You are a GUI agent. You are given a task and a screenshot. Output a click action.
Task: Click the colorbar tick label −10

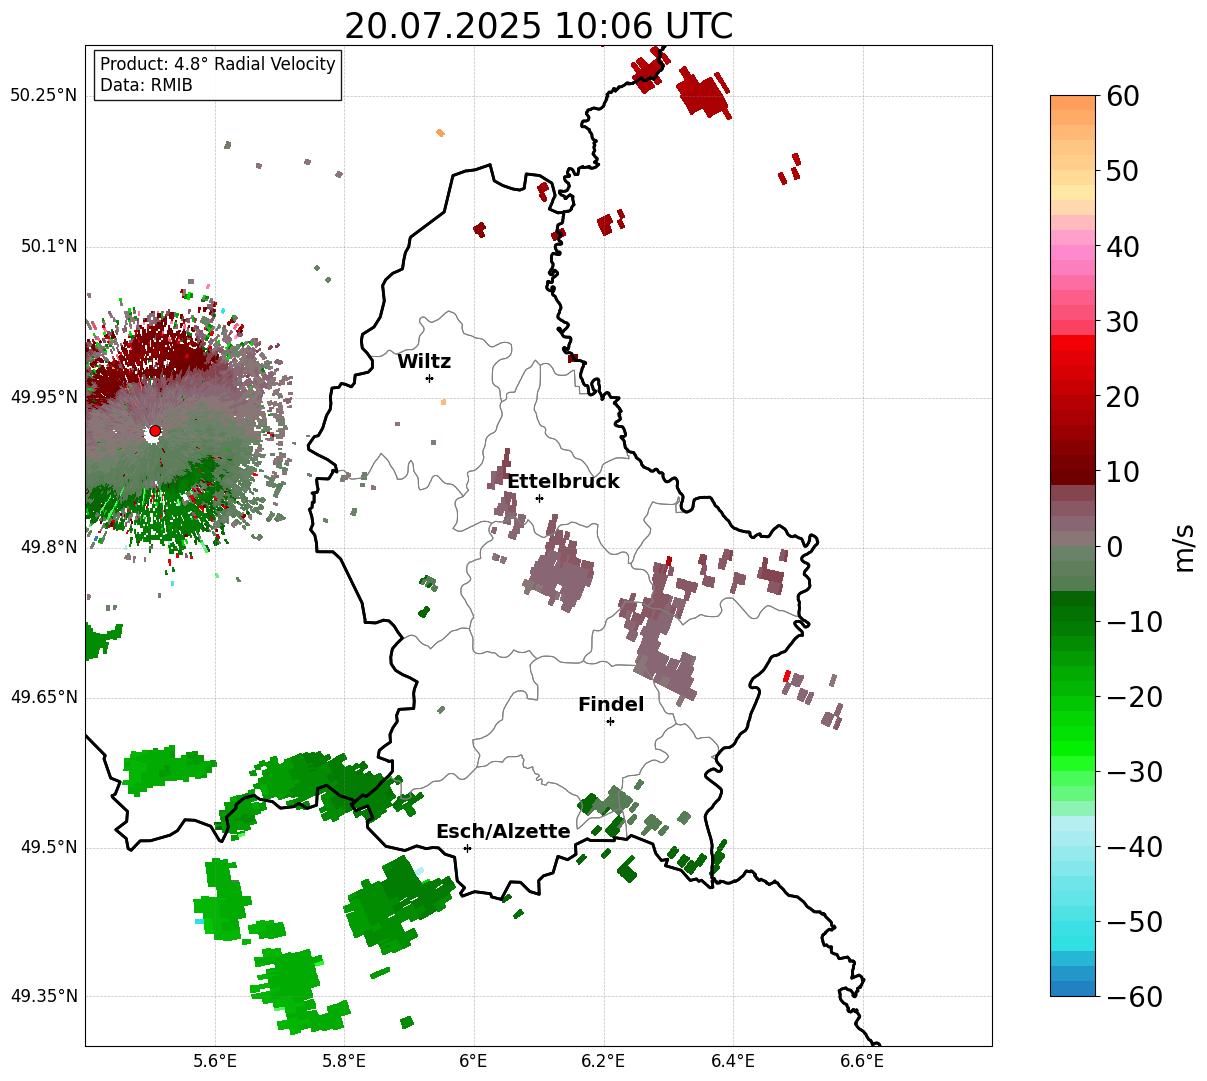(1134, 622)
